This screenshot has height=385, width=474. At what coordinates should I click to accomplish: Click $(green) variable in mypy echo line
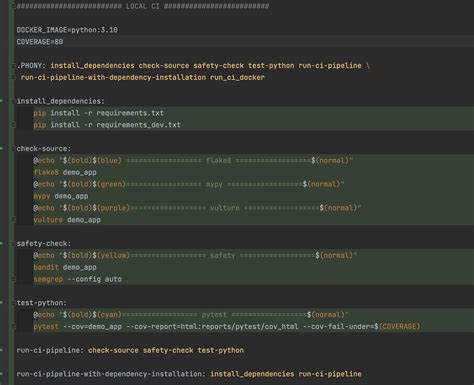(x=109, y=184)
